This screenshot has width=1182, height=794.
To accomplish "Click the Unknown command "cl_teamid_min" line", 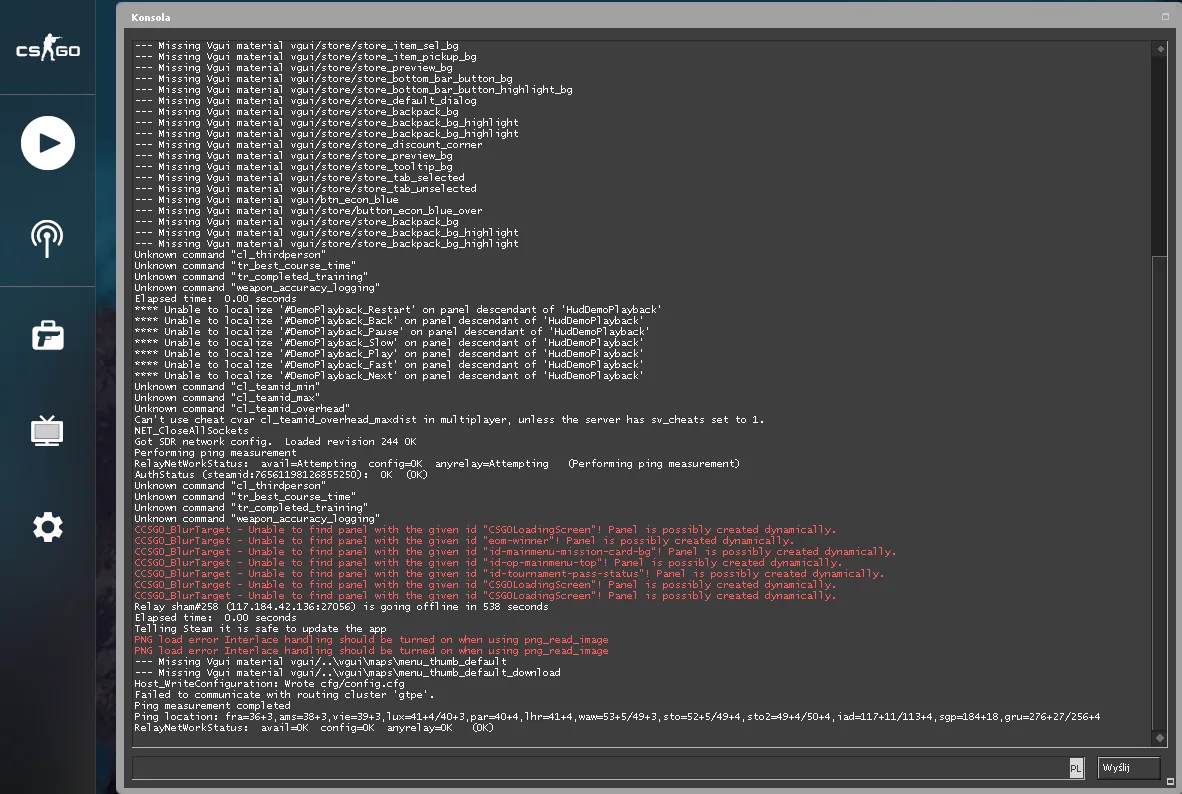I will [x=227, y=387].
